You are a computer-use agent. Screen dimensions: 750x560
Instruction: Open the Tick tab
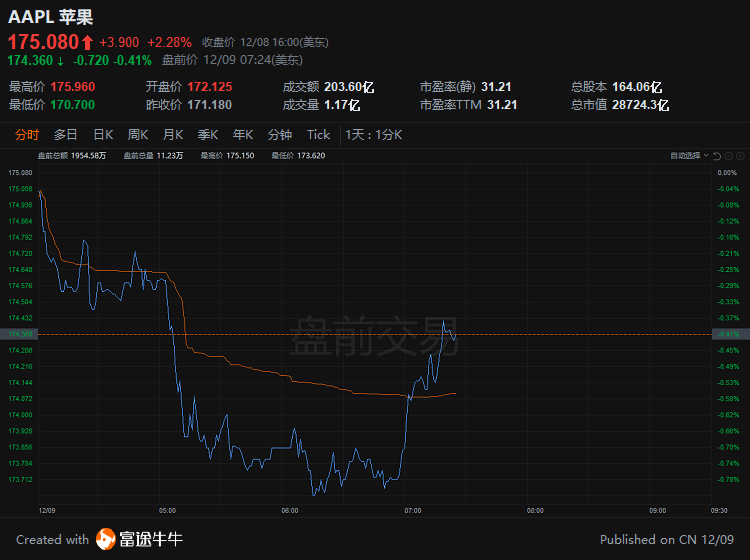(x=318, y=135)
